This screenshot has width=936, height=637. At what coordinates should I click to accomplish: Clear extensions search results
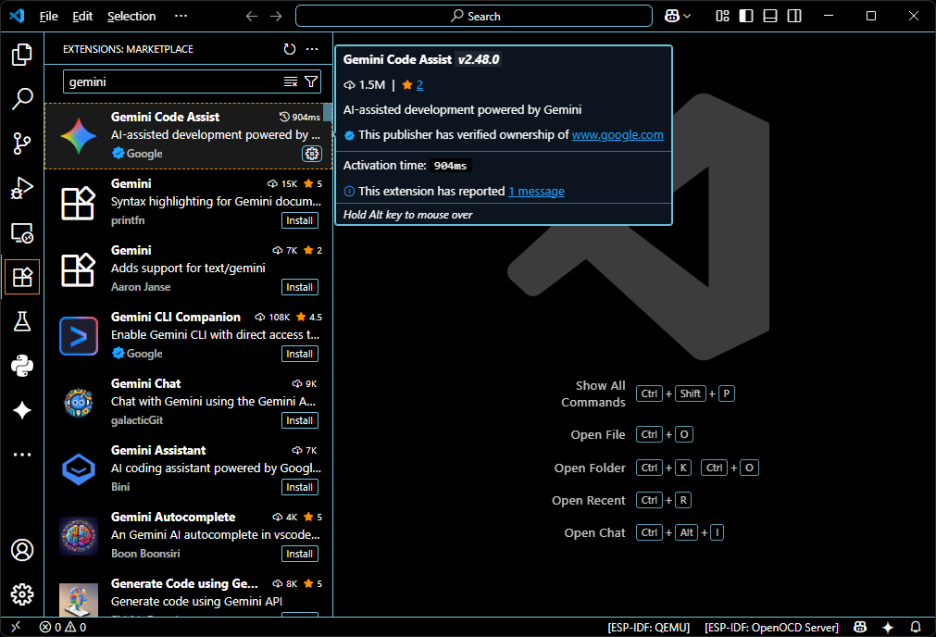290,82
